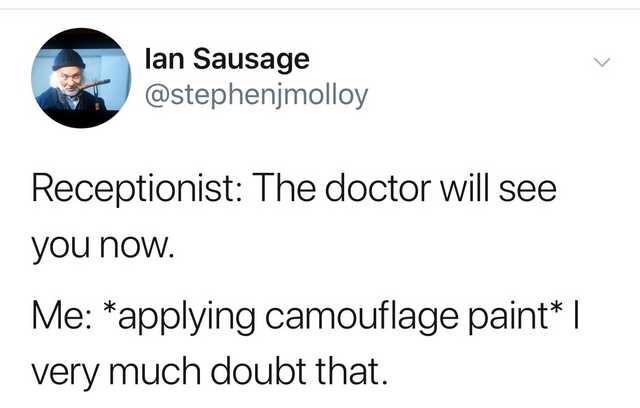Click the word "Sausage" in the display name
Viewport: 640px width, 408px height.
(x=251, y=60)
